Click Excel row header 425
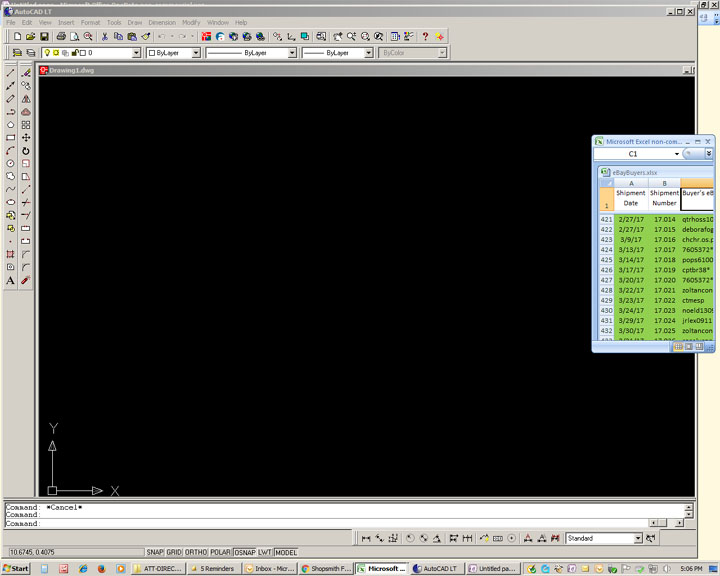Viewport: 720px width, 576px height. coord(606,260)
